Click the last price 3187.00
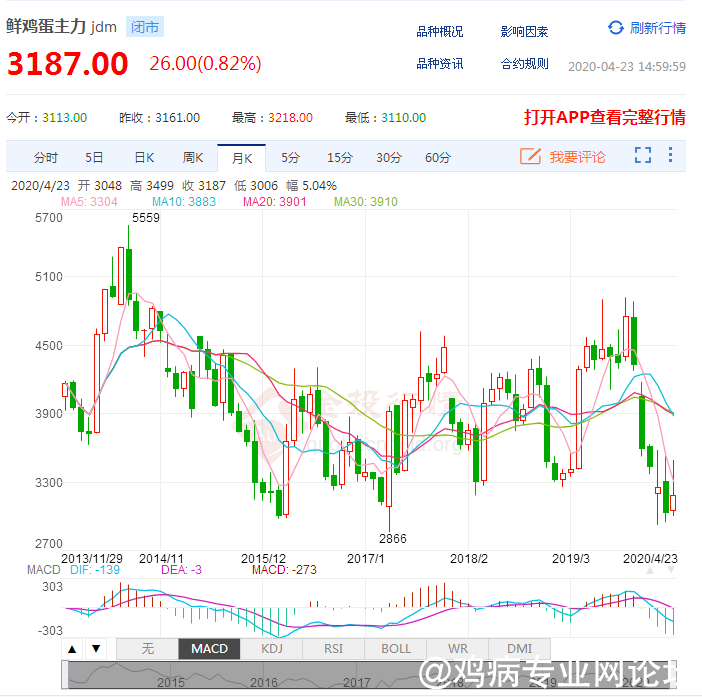702x697 pixels. pyautogui.click(x=68, y=64)
